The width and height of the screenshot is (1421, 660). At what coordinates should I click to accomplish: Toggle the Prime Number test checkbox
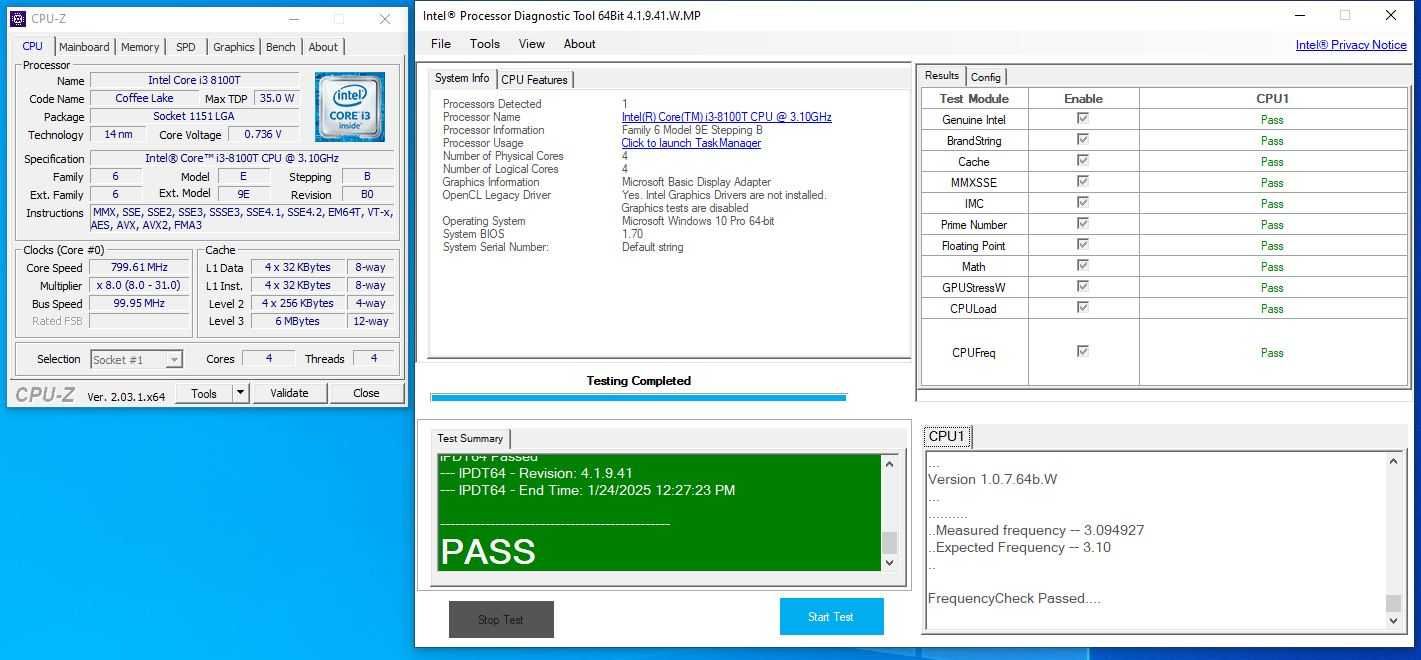click(x=1082, y=223)
